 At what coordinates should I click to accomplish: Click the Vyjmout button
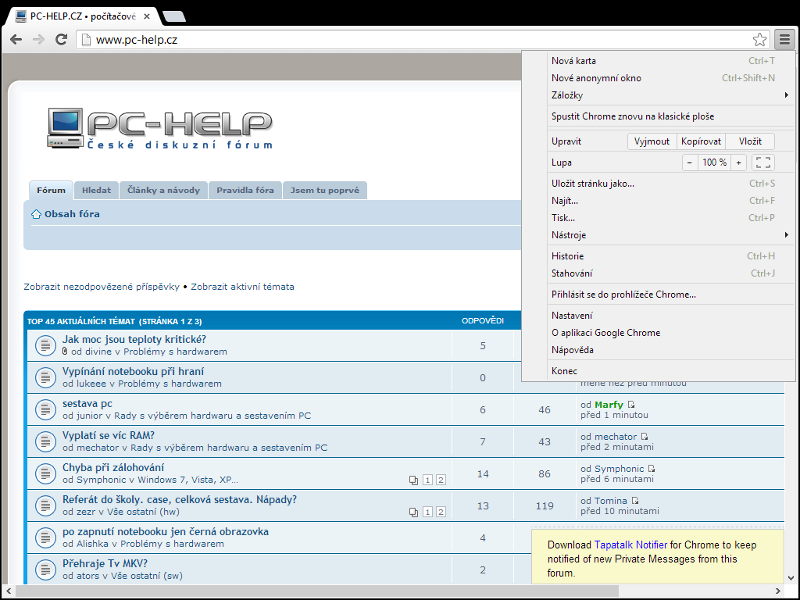point(652,141)
